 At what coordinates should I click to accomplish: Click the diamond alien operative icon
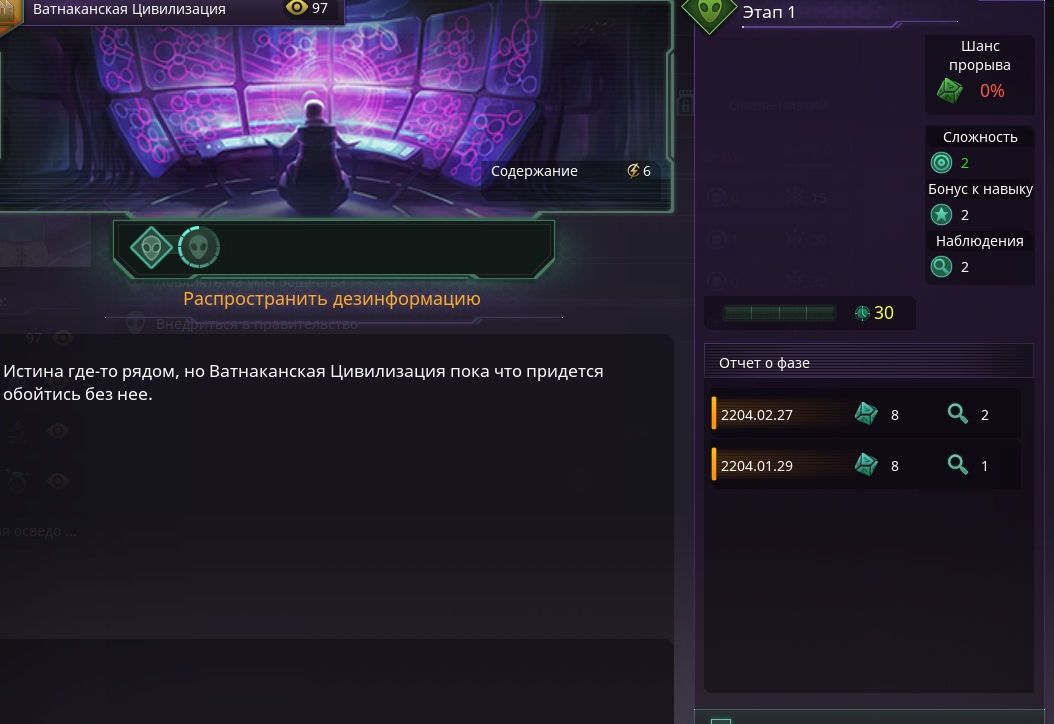pyautogui.click(x=151, y=247)
